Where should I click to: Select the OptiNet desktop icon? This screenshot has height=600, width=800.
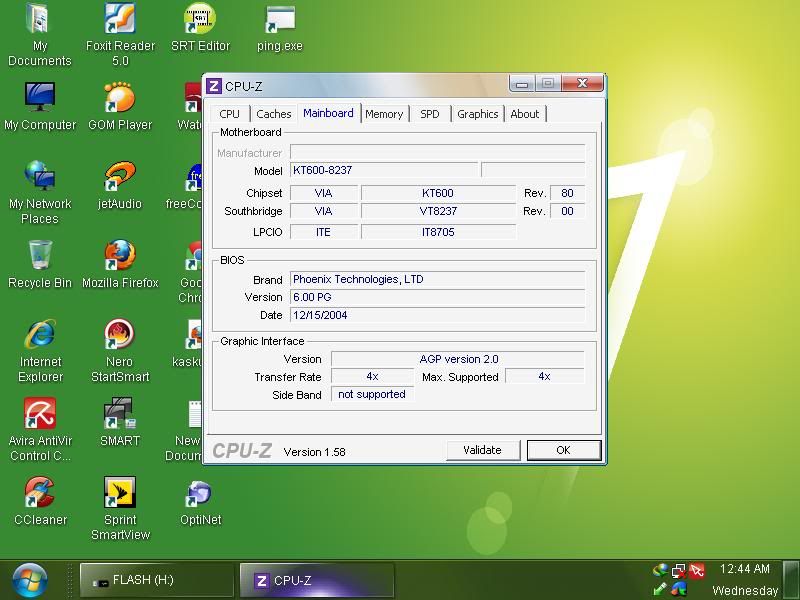coord(200,502)
